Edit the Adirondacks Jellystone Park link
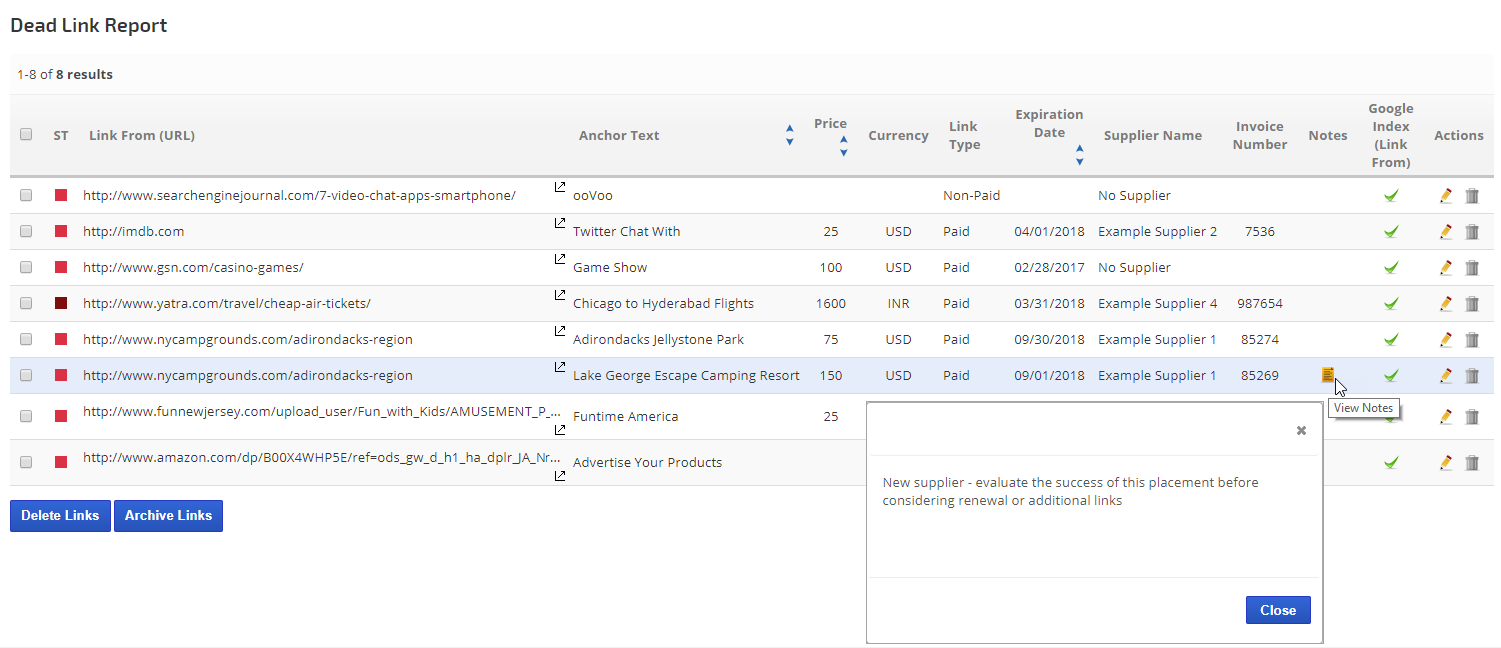Image resolution: width=1501 pixels, height=648 pixels. (x=1446, y=340)
